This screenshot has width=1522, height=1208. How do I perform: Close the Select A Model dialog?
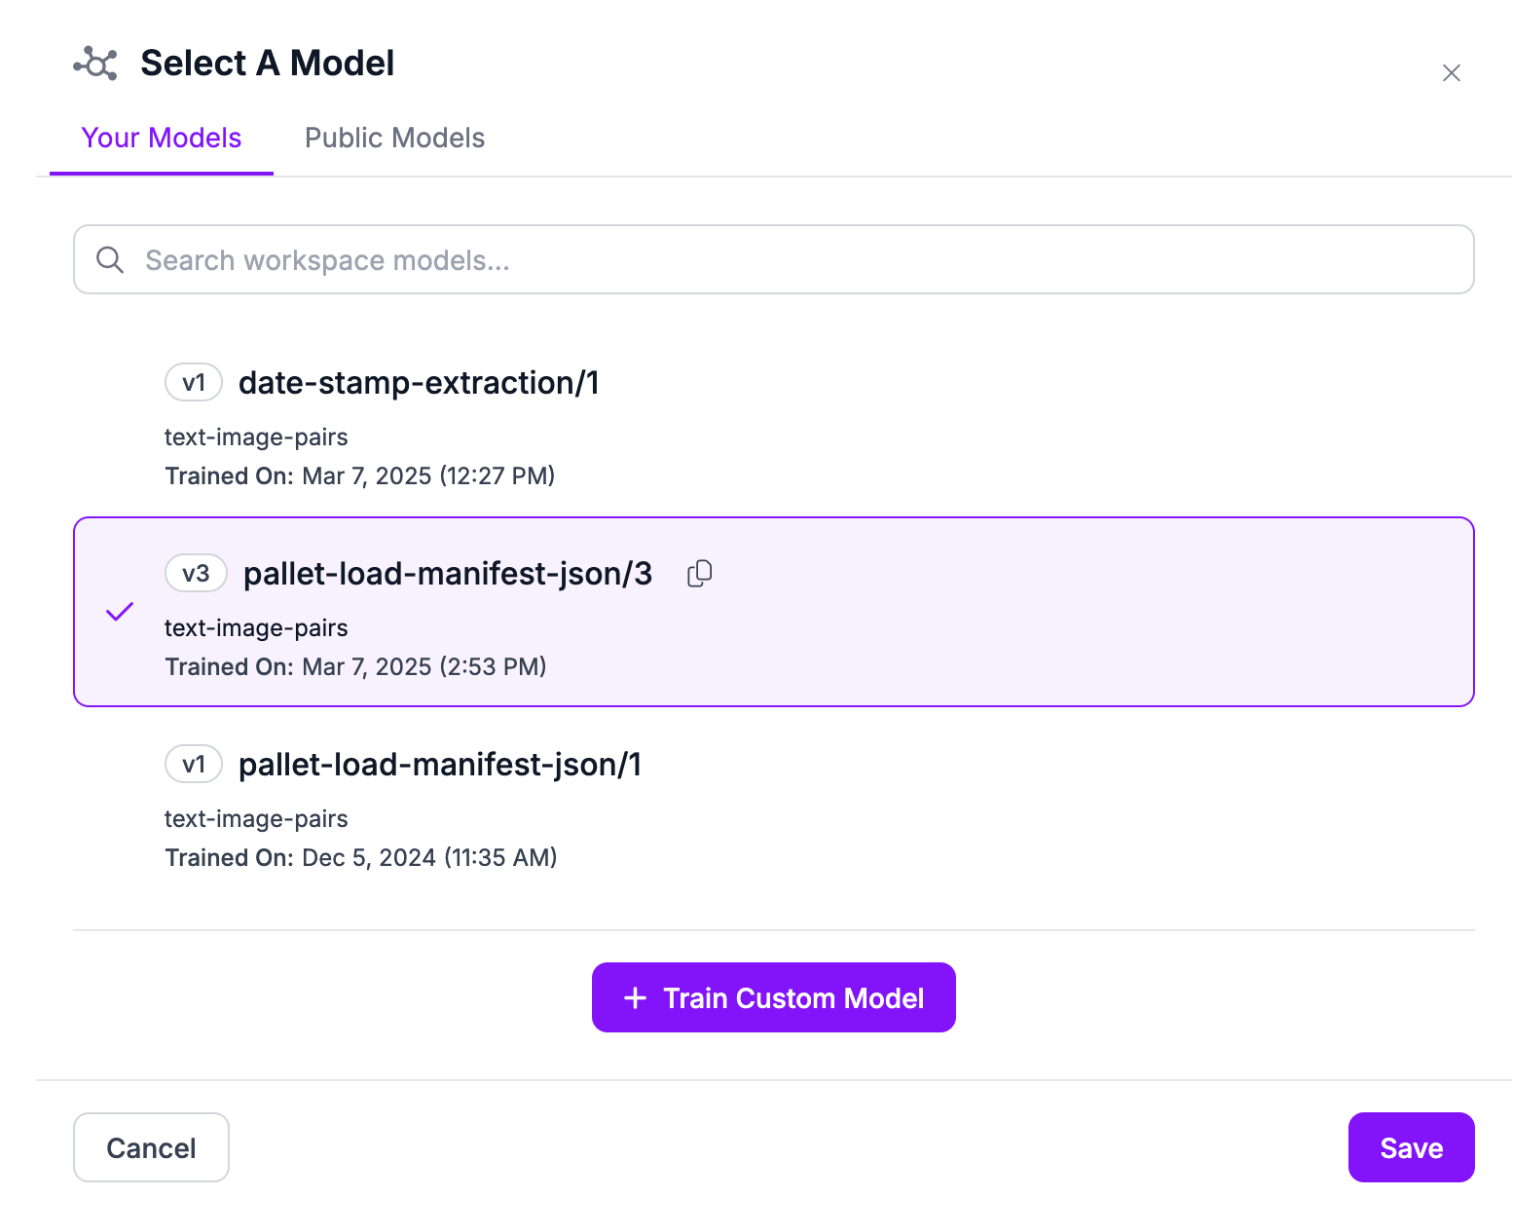click(x=1451, y=73)
